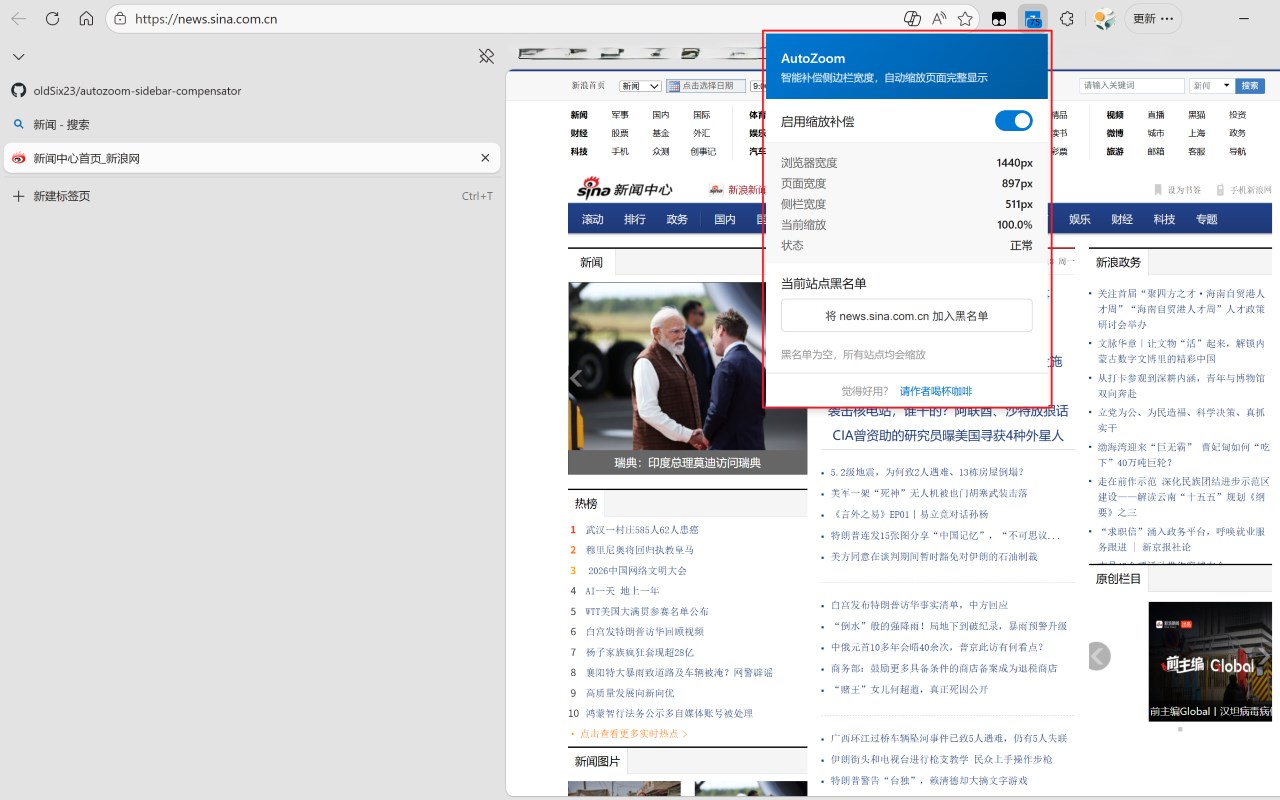Open the Extensions puzzle piece menu
This screenshot has width=1280, height=800.
(1066, 19)
